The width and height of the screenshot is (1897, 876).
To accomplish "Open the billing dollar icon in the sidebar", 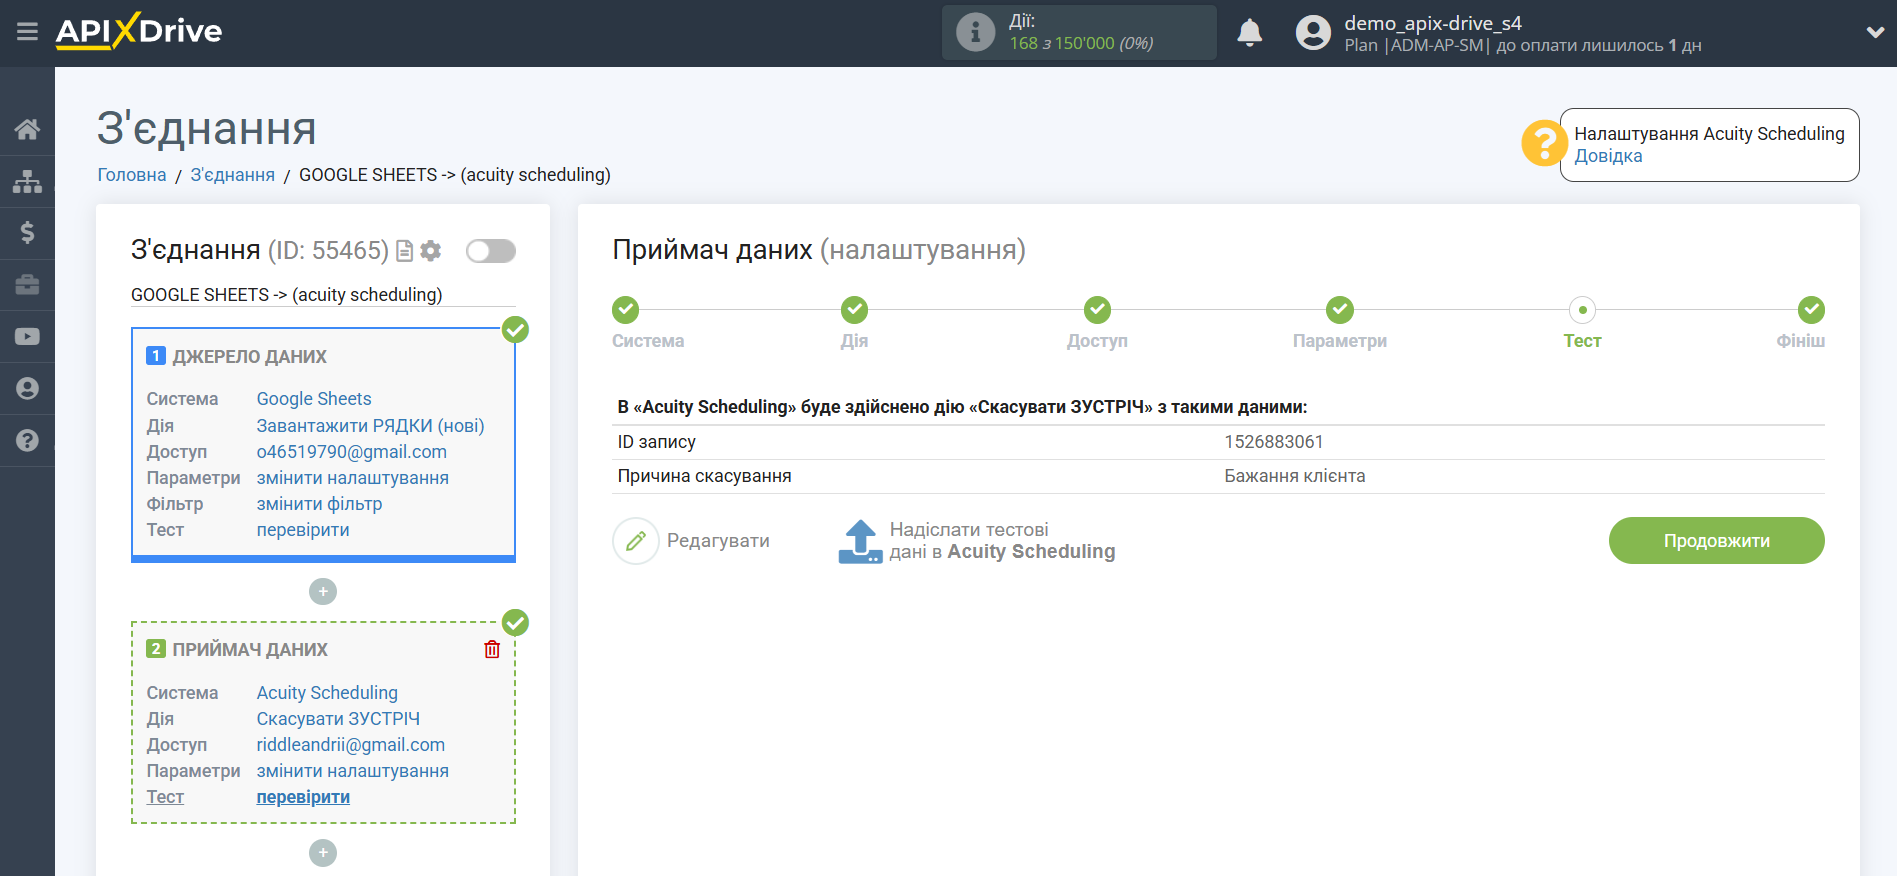I will coord(27,233).
